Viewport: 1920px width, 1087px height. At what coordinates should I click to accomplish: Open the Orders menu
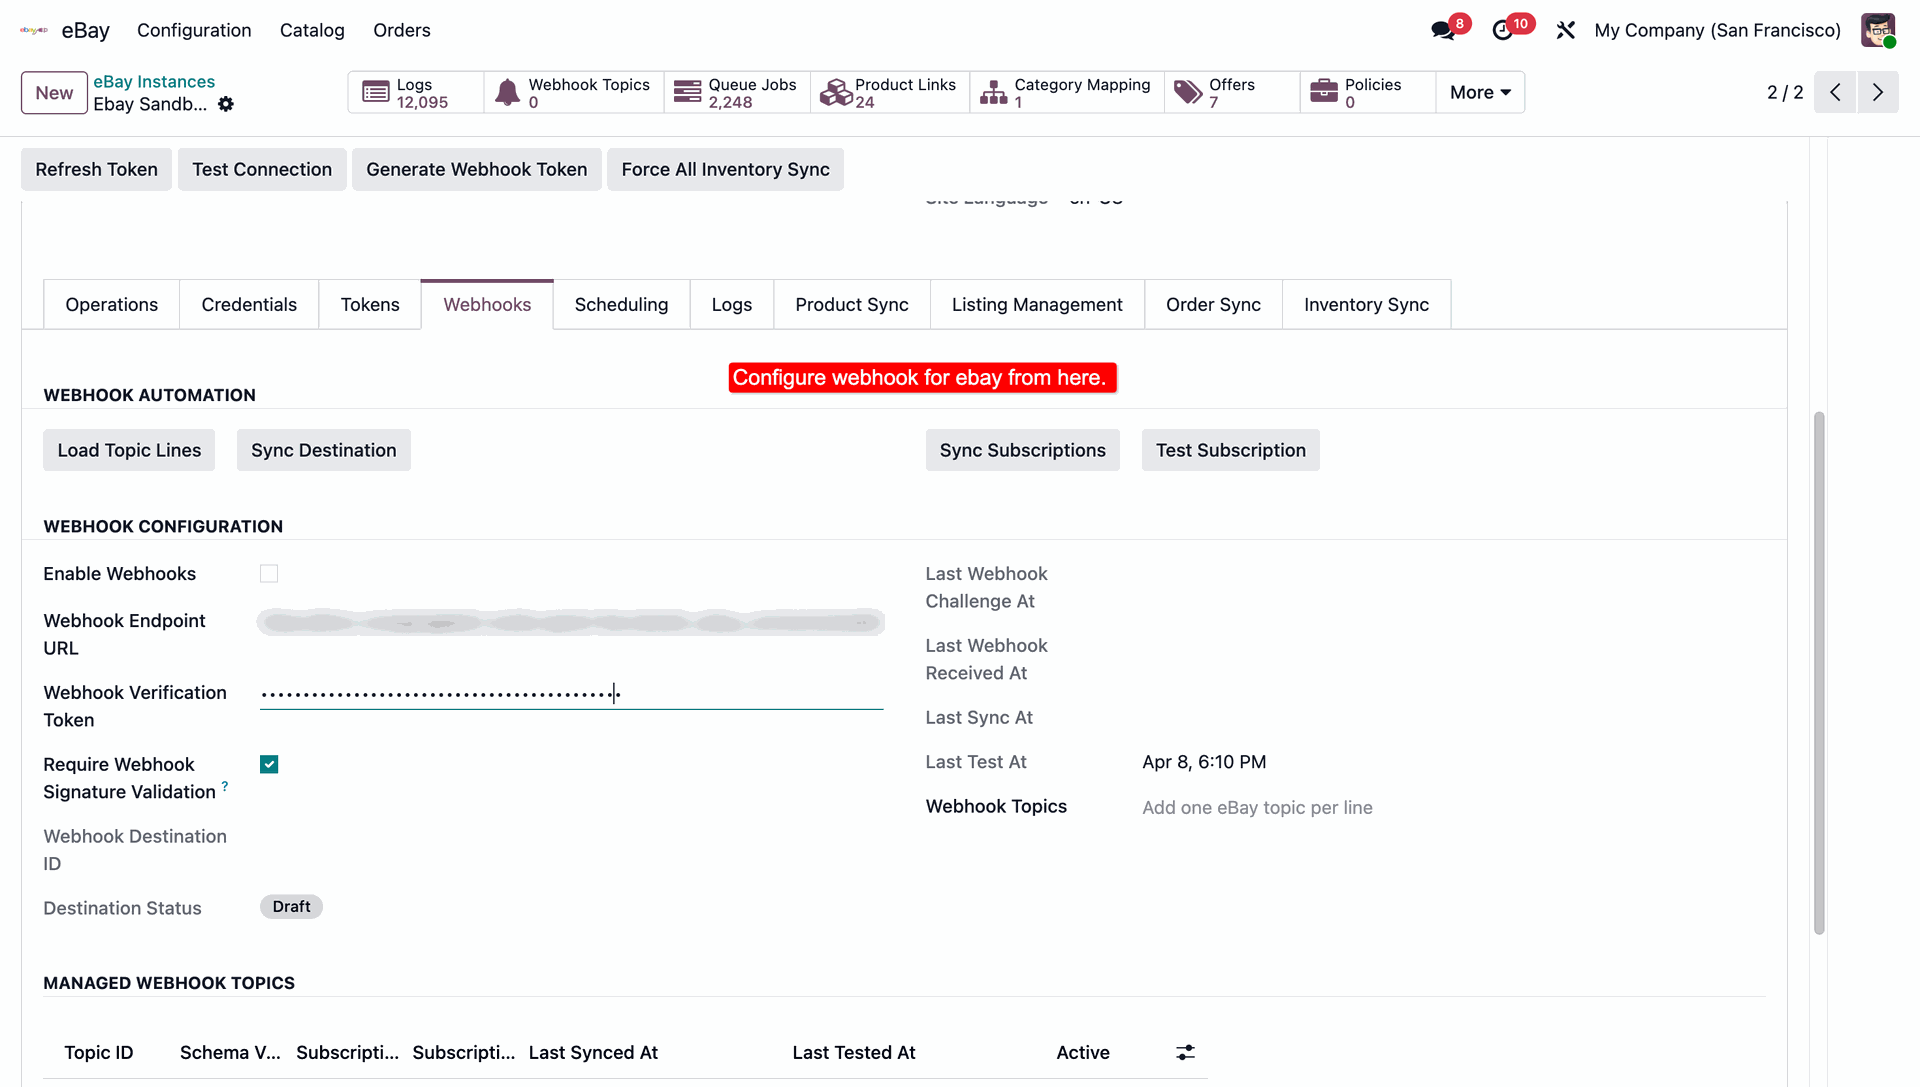point(402,30)
